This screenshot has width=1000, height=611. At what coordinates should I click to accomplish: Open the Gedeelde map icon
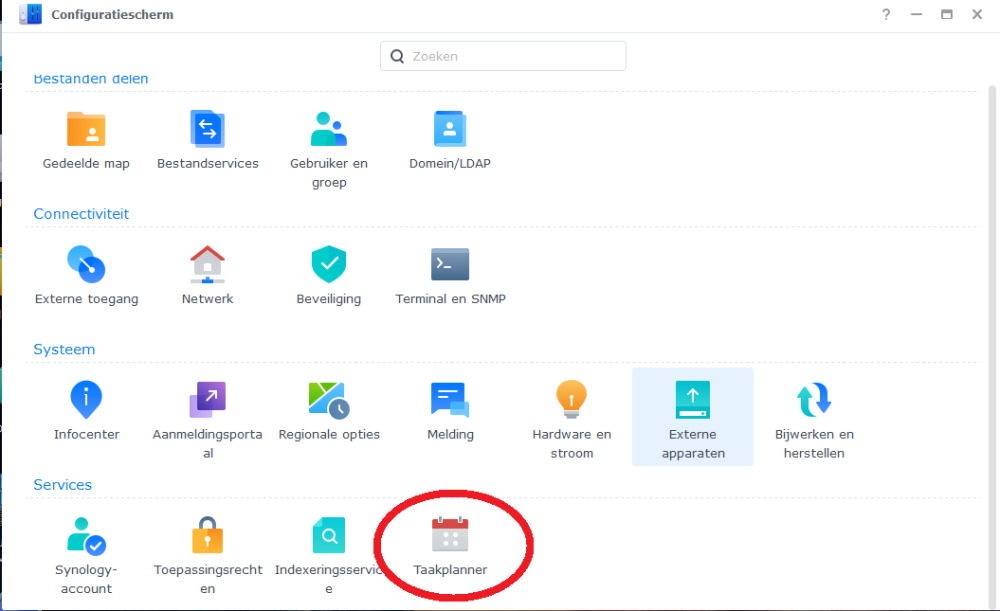[x=86, y=129]
